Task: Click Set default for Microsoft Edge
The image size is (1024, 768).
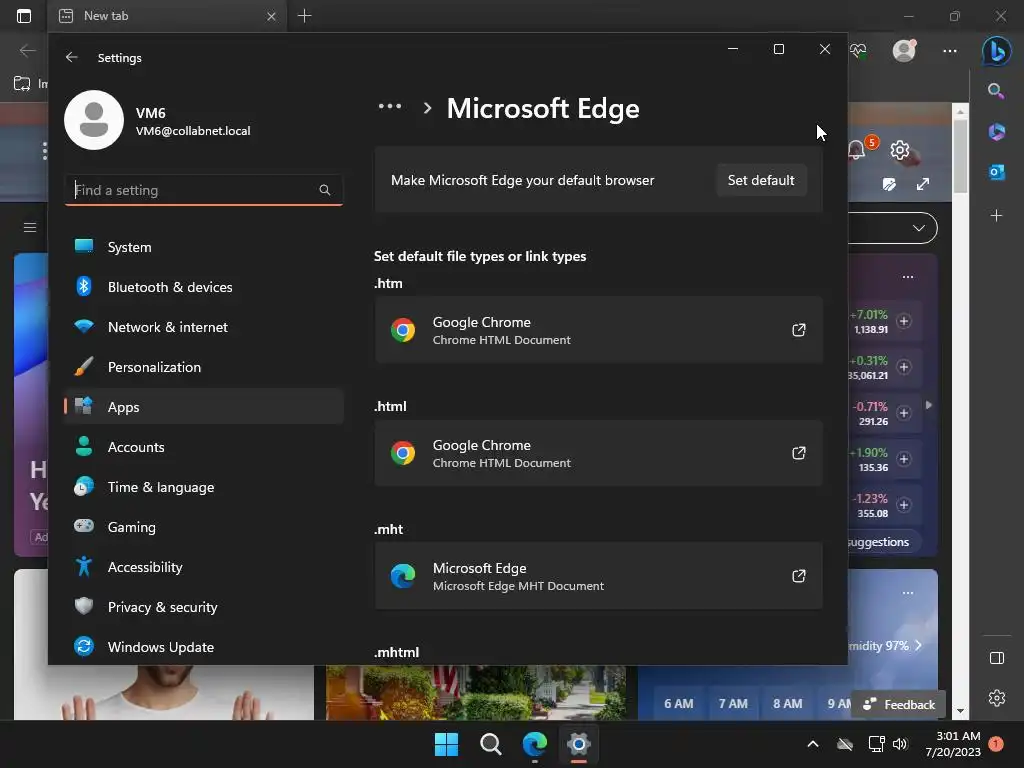Action: [x=761, y=180]
